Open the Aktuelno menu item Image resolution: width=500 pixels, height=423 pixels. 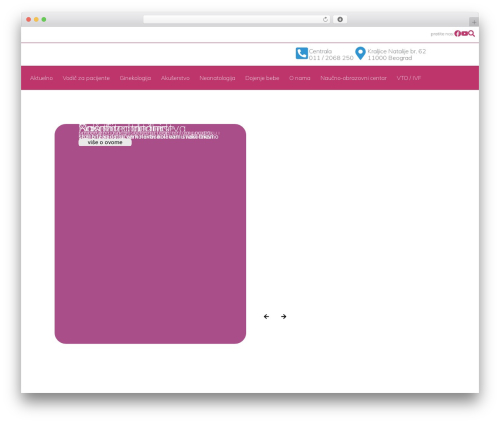tap(41, 78)
